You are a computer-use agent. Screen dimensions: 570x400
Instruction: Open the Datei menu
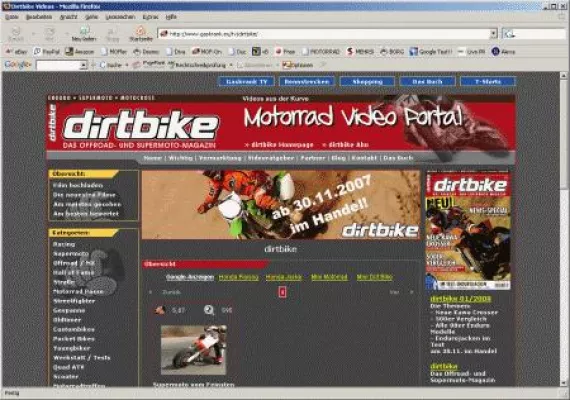[12, 17]
